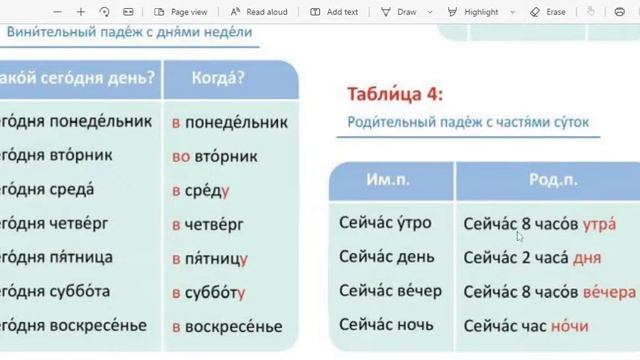
Task: Select the Highlight tool
Action: [473, 12]
